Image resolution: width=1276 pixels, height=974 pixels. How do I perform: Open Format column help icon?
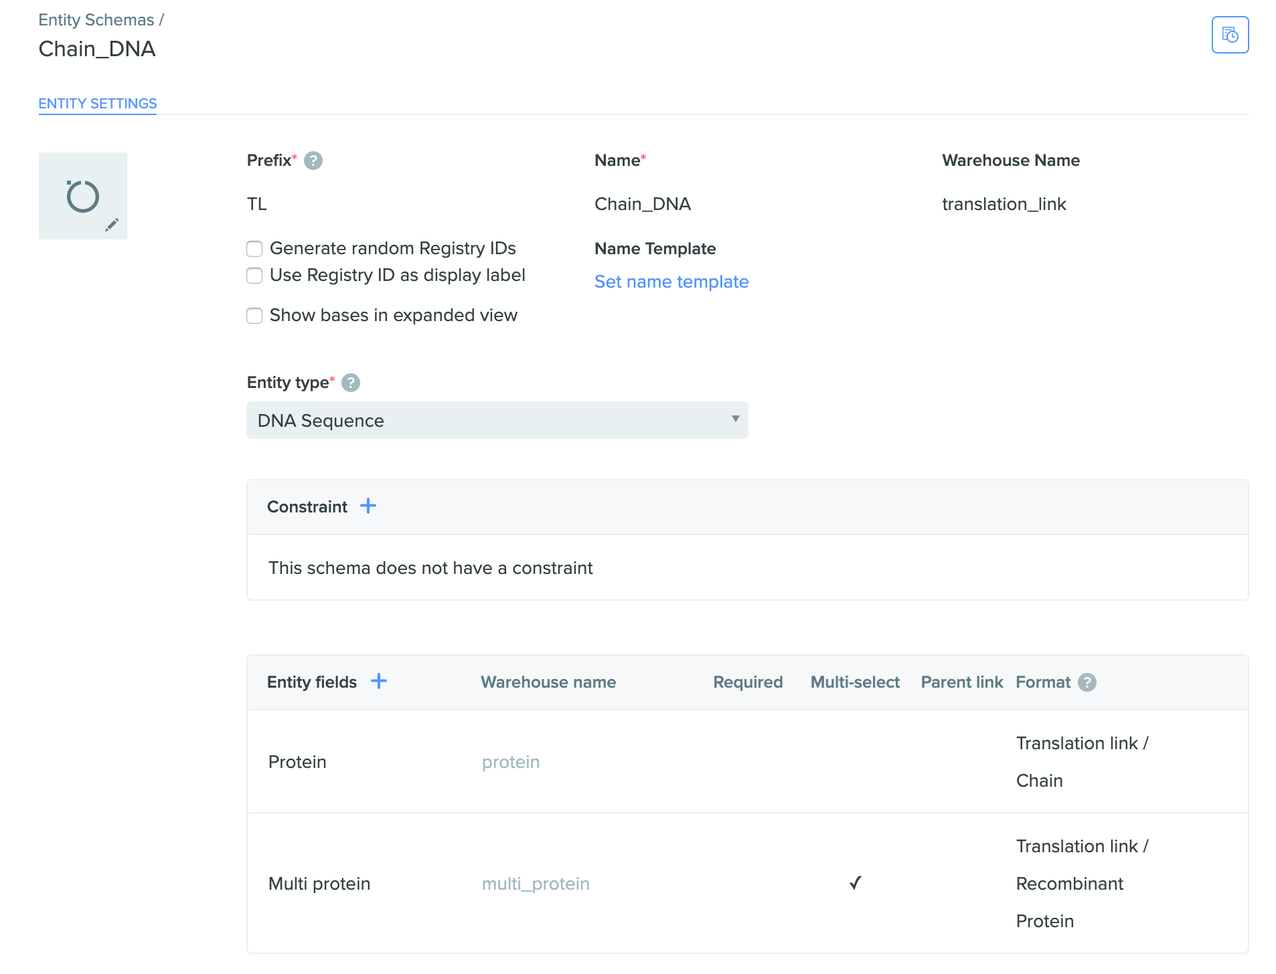(1087, 682)
